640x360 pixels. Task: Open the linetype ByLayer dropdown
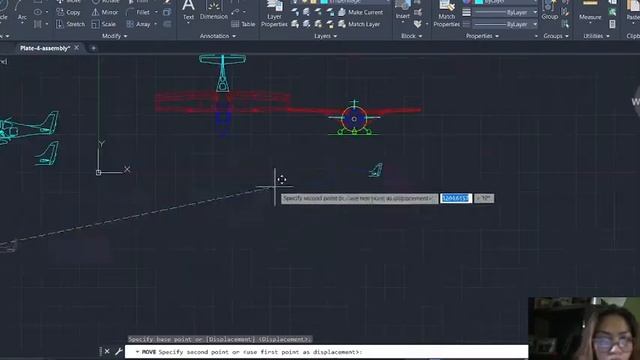coord(506,24)
